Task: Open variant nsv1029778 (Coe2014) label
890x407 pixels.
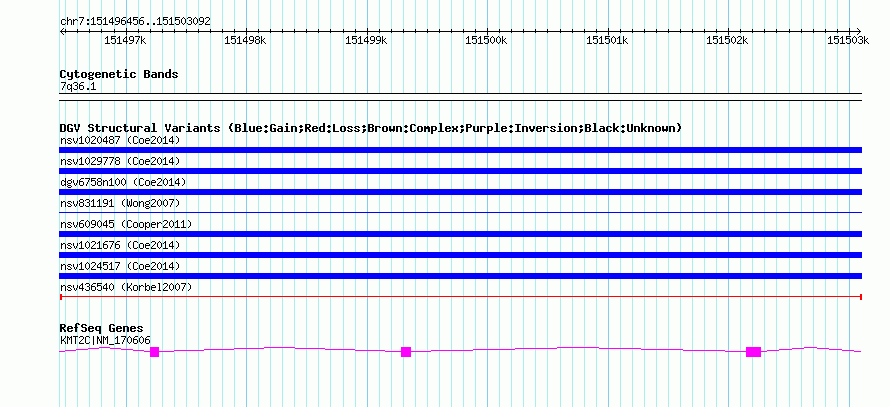Action: tap(120, 161)
